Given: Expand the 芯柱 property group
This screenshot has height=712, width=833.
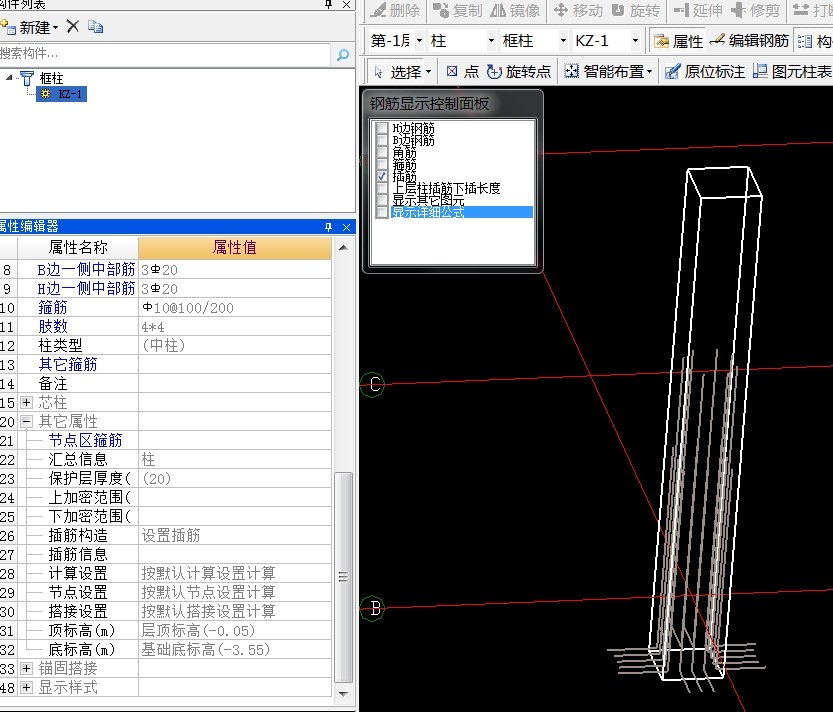Looking at the screenshot, I should tap(26, 402).
